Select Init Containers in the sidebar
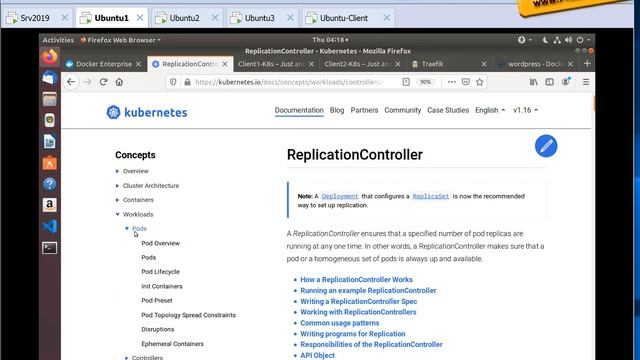 pos(162,287)
